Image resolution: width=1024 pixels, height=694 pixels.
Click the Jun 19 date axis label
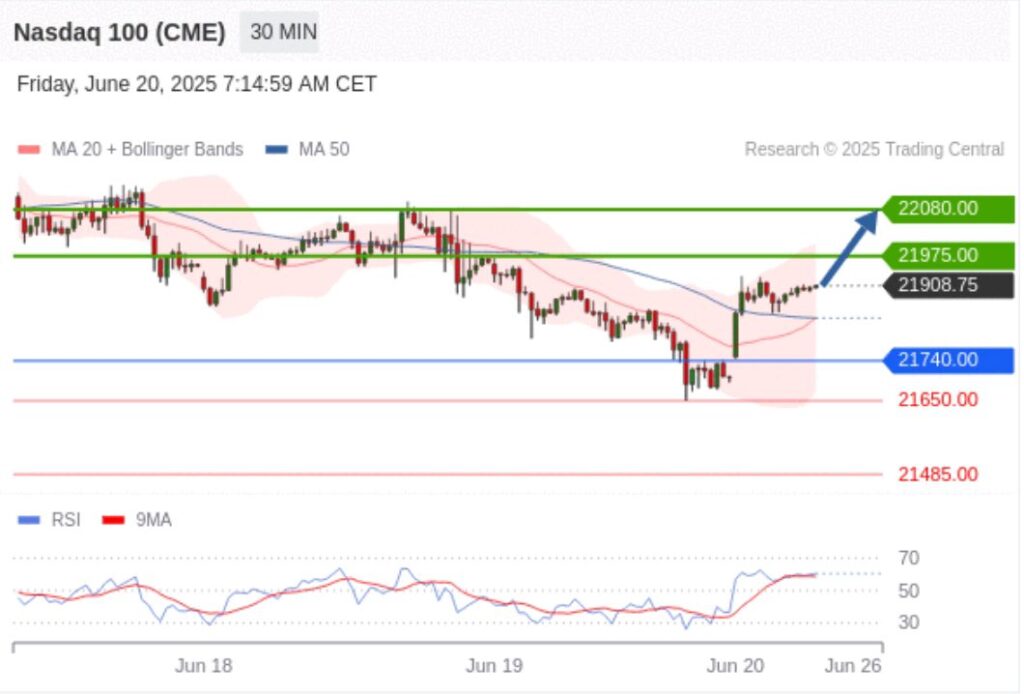pyautogui.click(x=494, y=666)
